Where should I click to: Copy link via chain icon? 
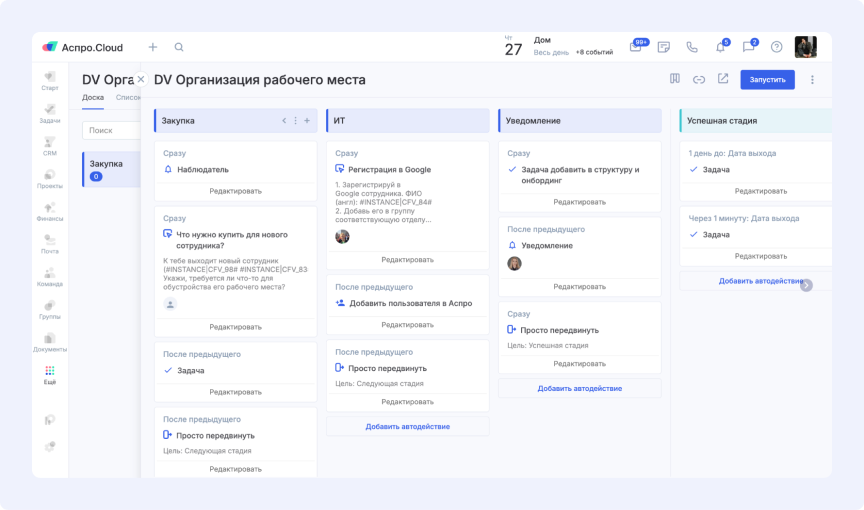699,79
